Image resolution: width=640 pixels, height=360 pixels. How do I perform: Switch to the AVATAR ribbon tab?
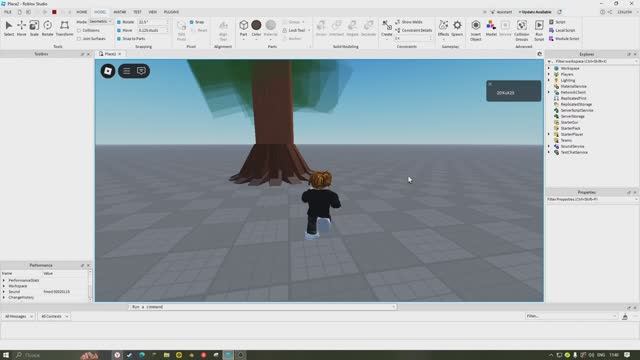coord(120,12)
